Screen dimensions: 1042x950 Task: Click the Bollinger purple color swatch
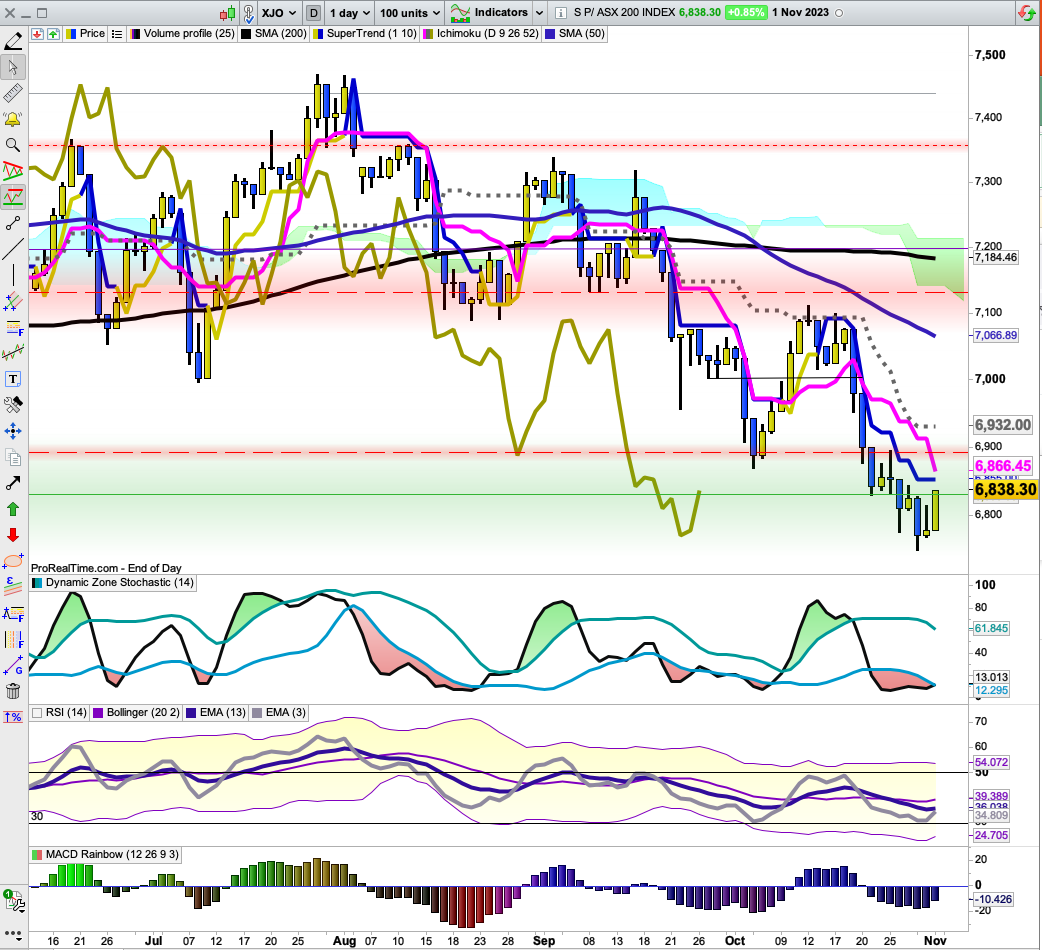click(x=98, y=713)
